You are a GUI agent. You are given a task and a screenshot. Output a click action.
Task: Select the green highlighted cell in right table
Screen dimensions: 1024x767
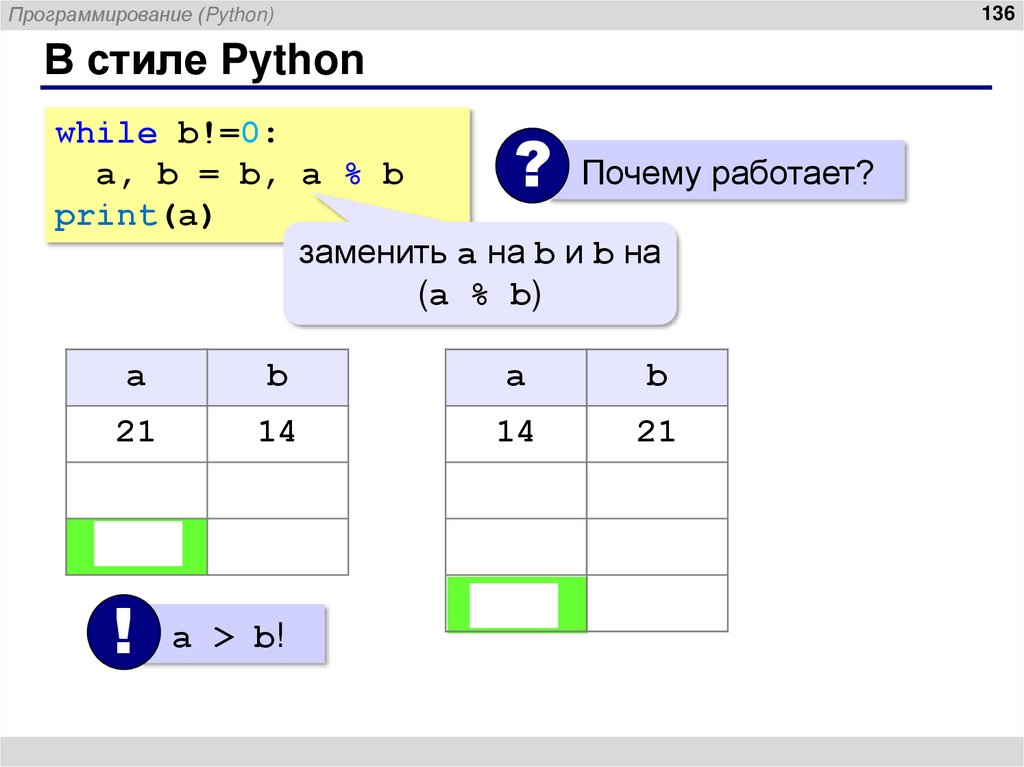coord(514,602)
